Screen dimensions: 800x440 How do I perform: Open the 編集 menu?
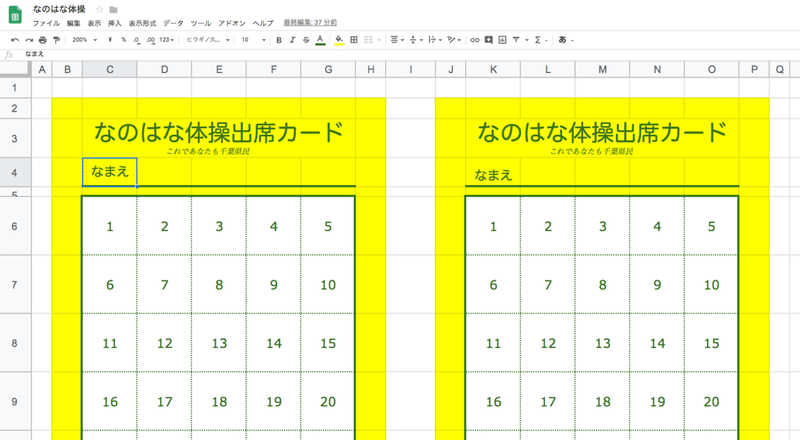[73, 23]
